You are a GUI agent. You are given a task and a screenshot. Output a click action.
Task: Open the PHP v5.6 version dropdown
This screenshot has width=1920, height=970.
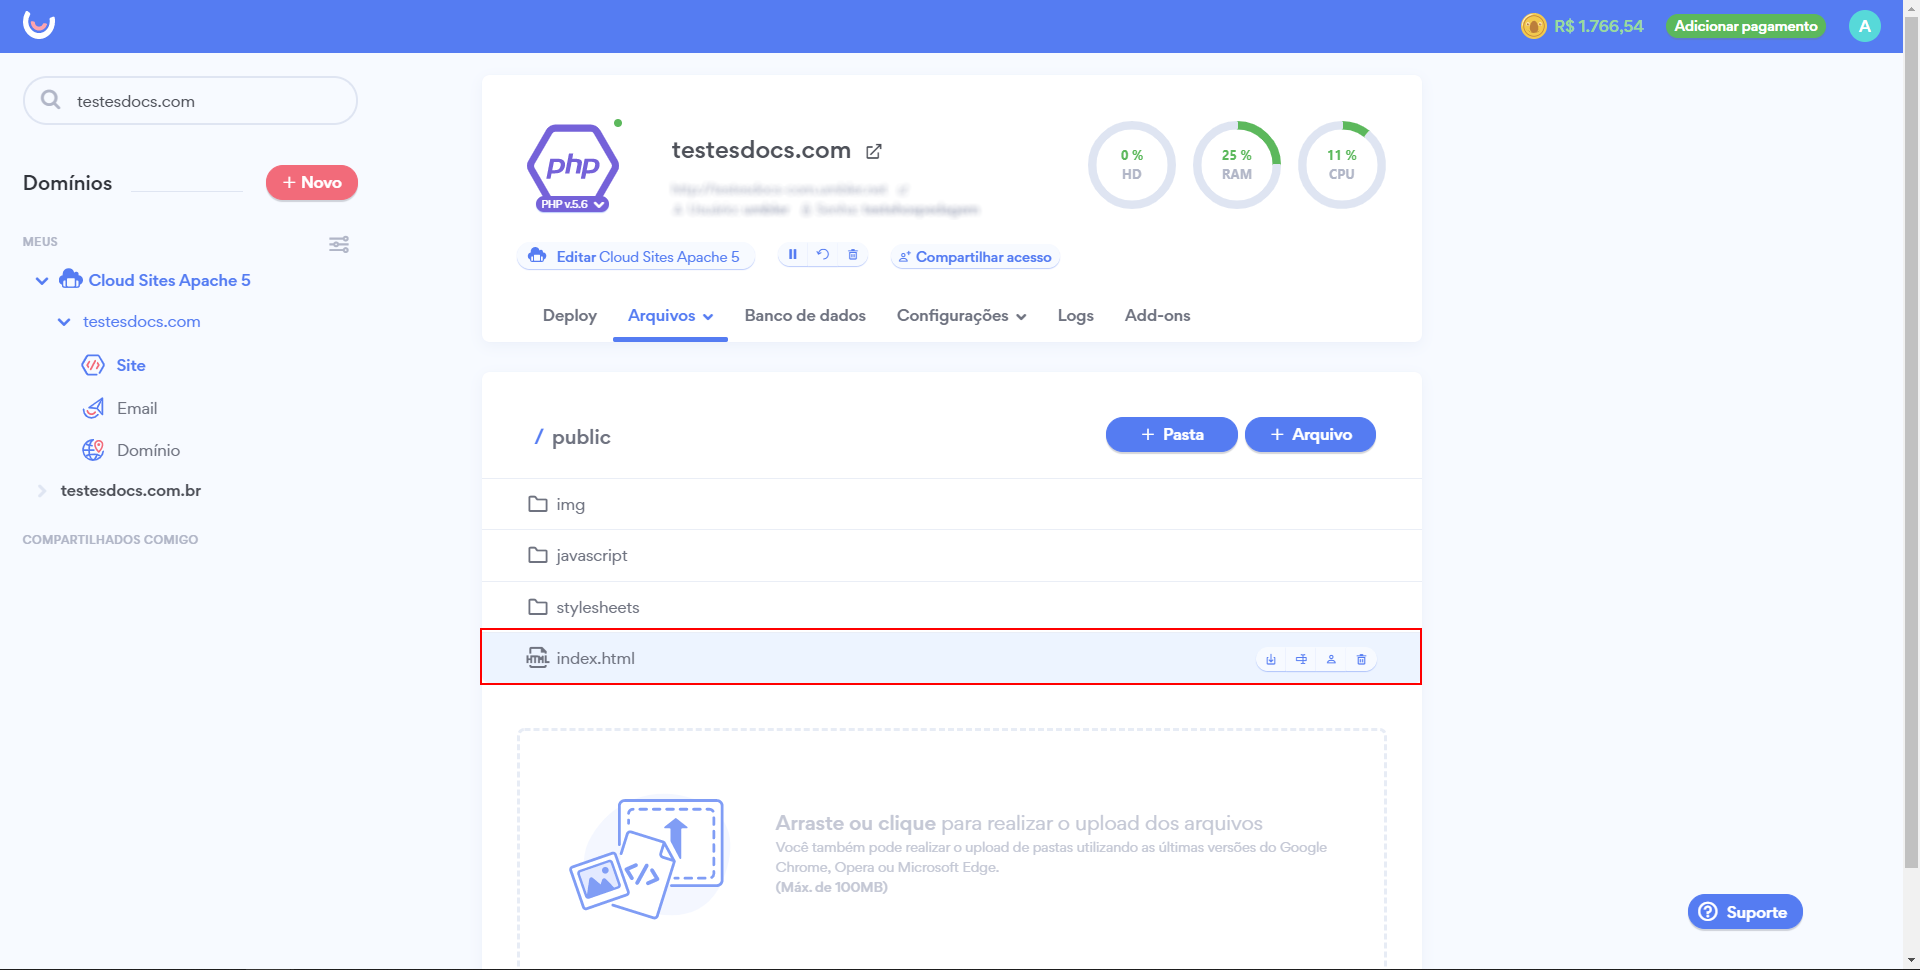573,204
